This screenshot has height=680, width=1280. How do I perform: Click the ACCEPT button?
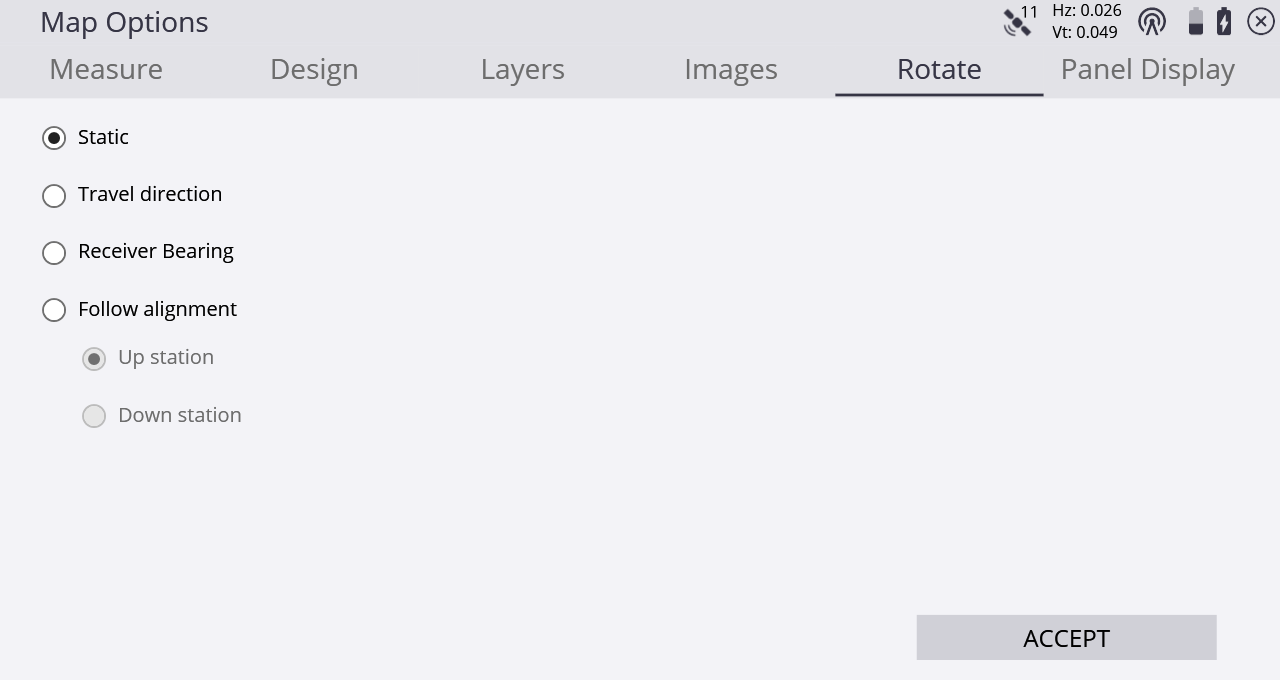tap(1066, 638)
